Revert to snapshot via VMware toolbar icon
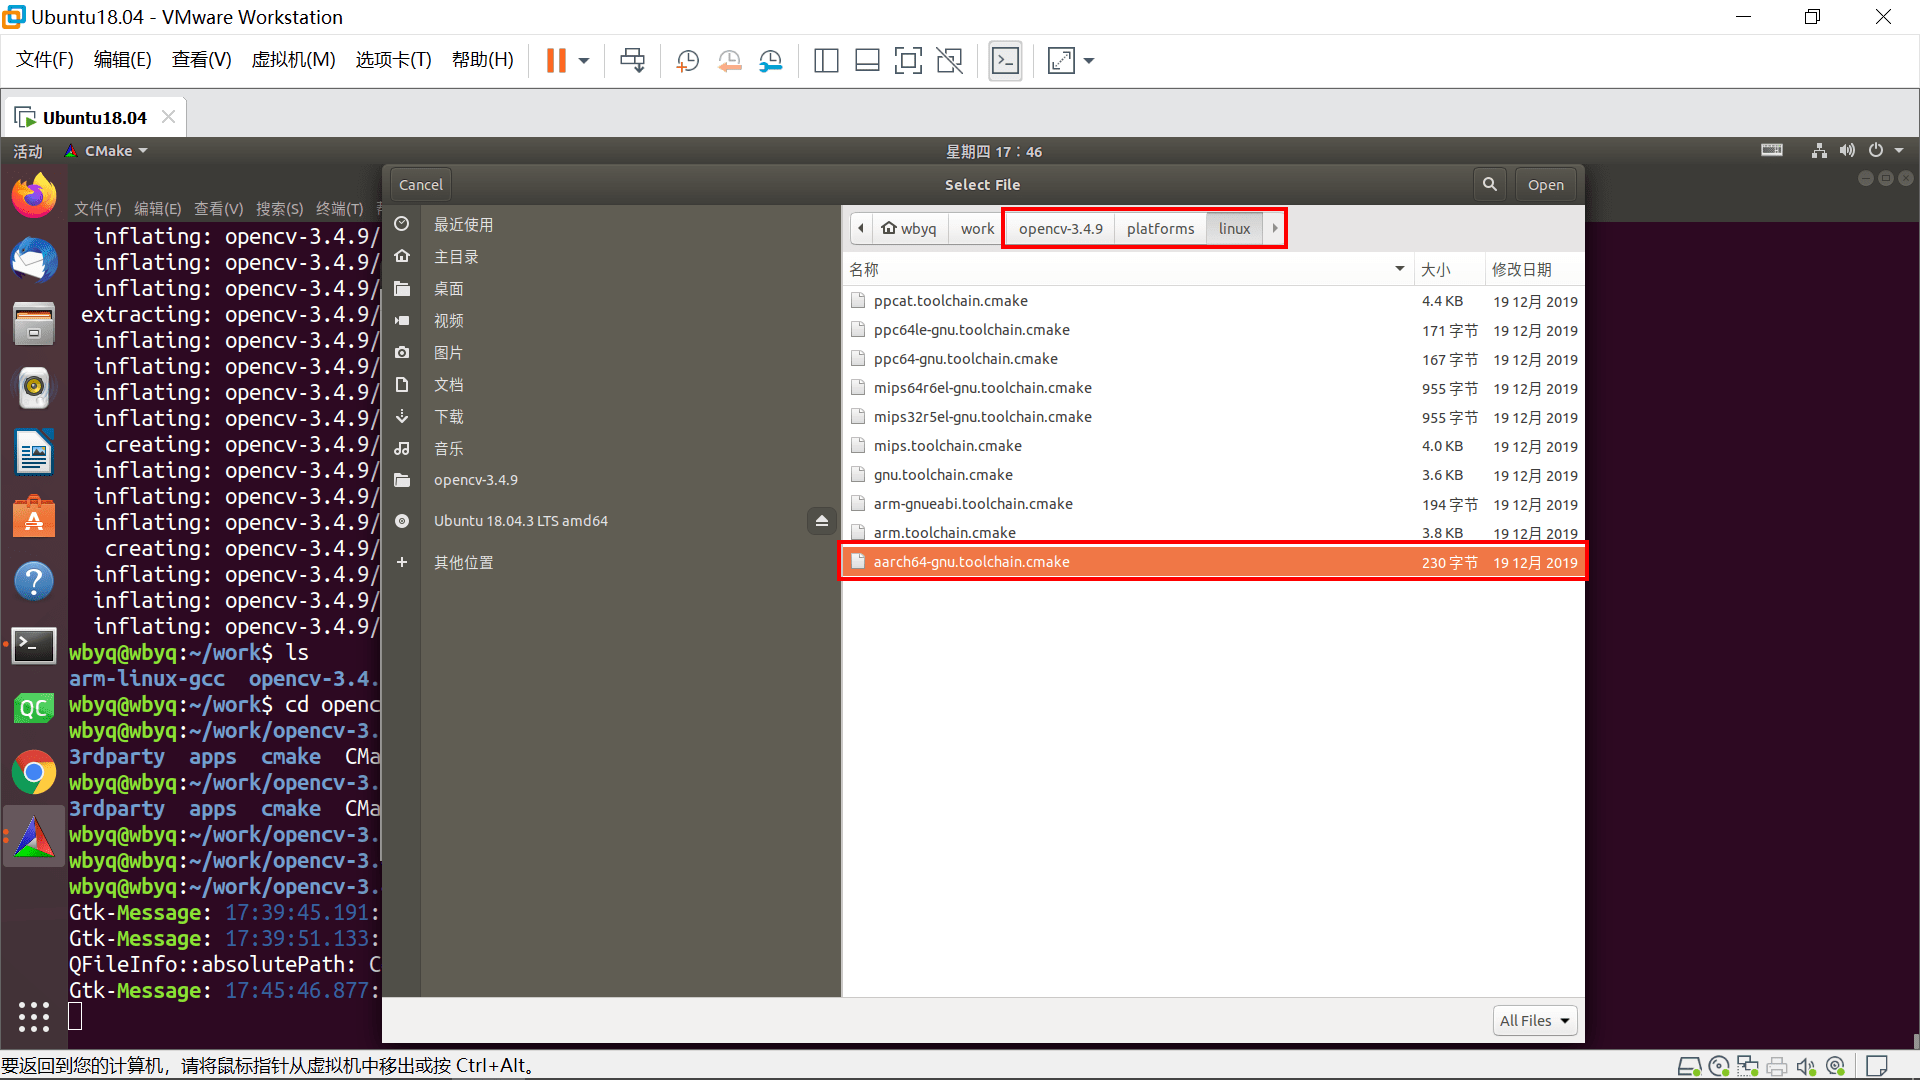1920x1080 pixels. pyautogui.click(x=729, y=61)
